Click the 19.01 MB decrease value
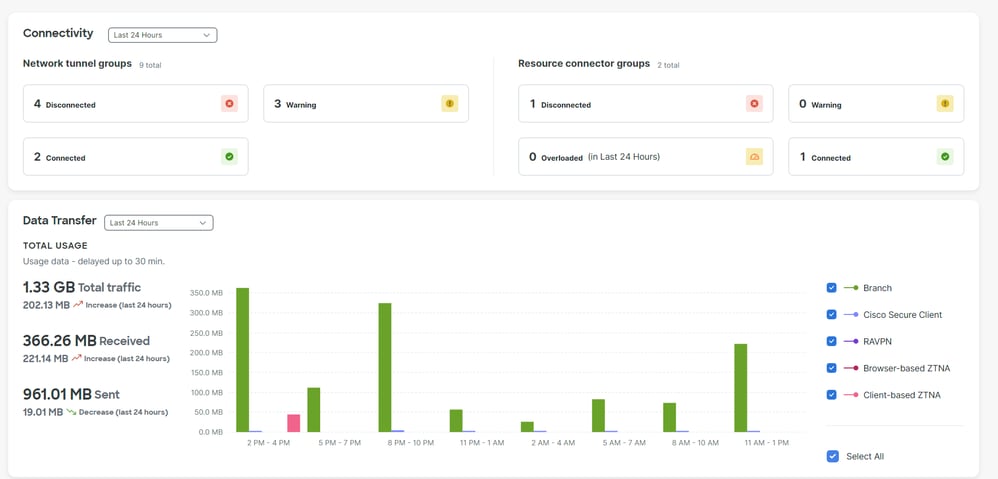 43,412
